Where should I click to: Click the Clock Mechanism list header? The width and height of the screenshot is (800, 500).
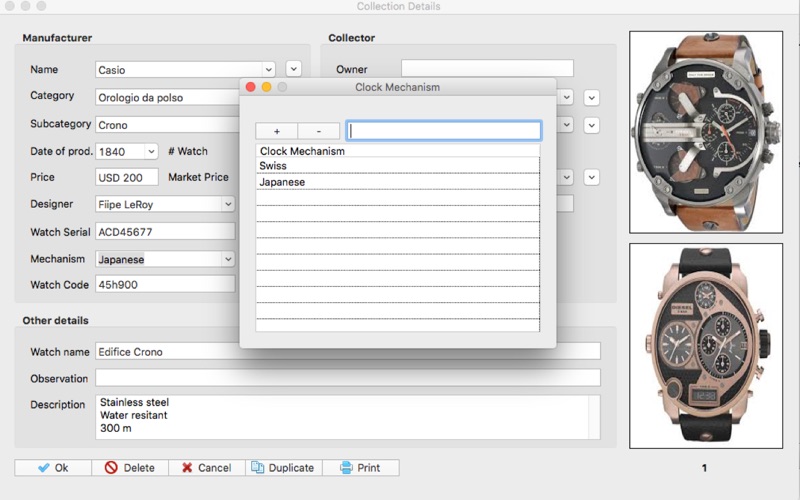point(397,151)
